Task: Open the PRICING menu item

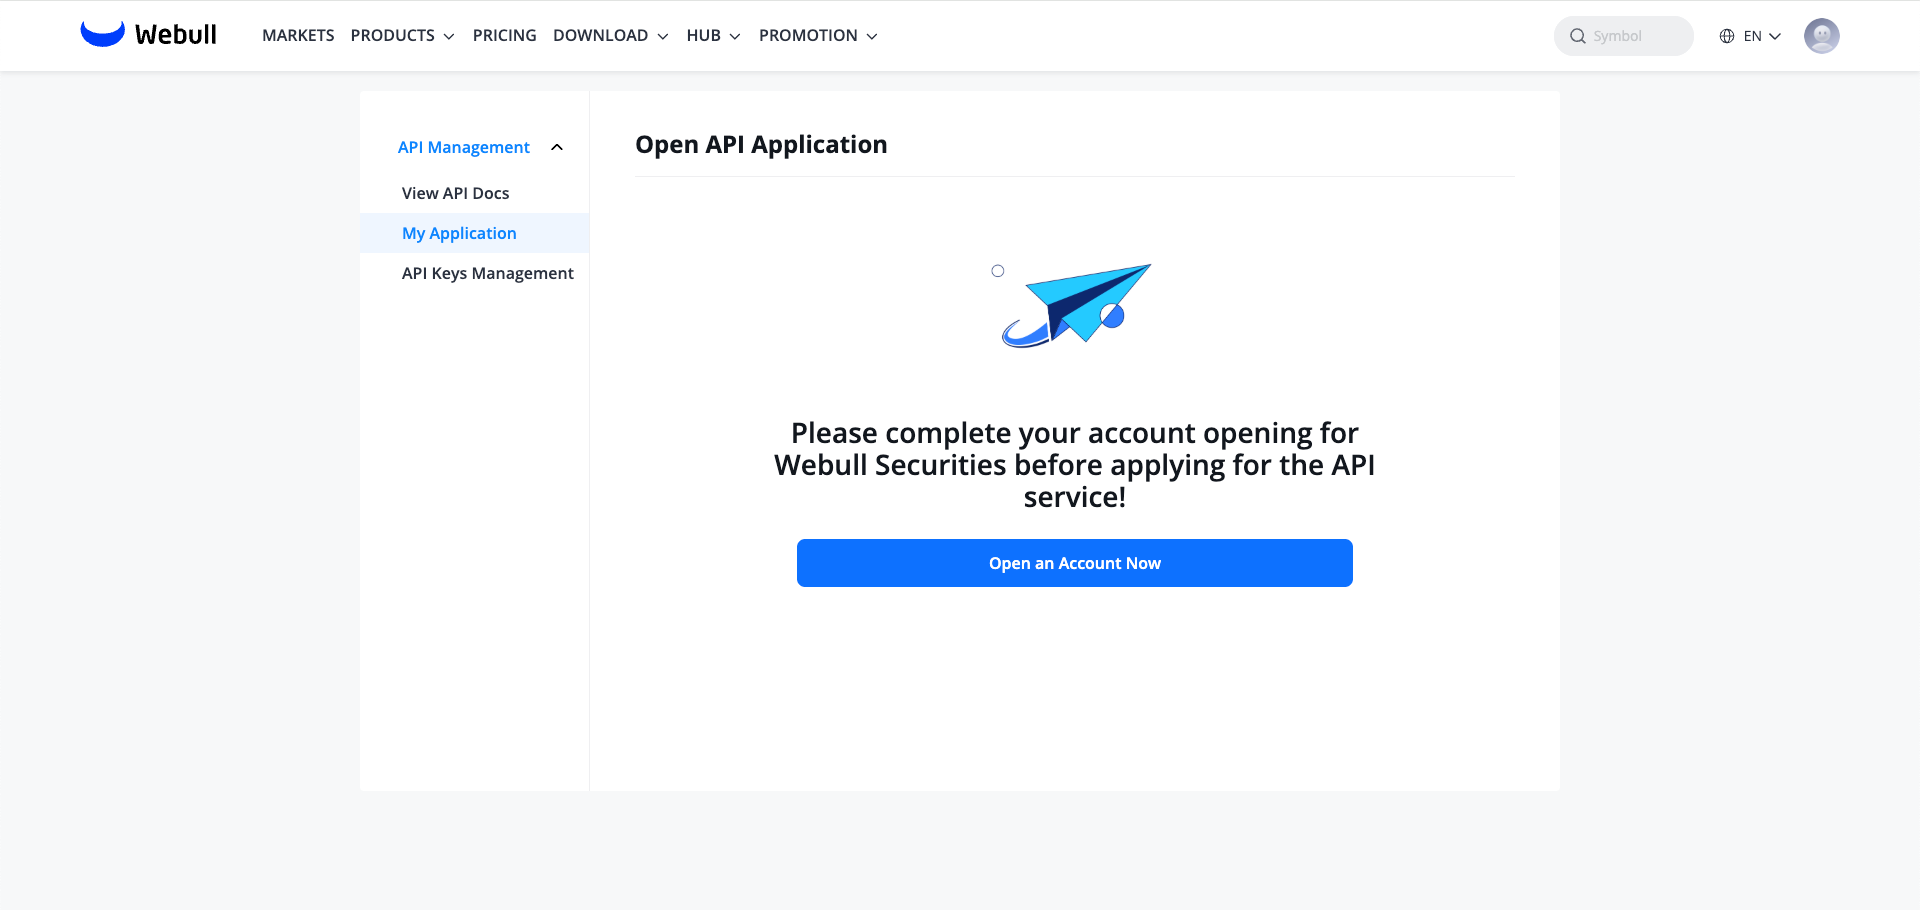Action: click(x=504, y=35)
